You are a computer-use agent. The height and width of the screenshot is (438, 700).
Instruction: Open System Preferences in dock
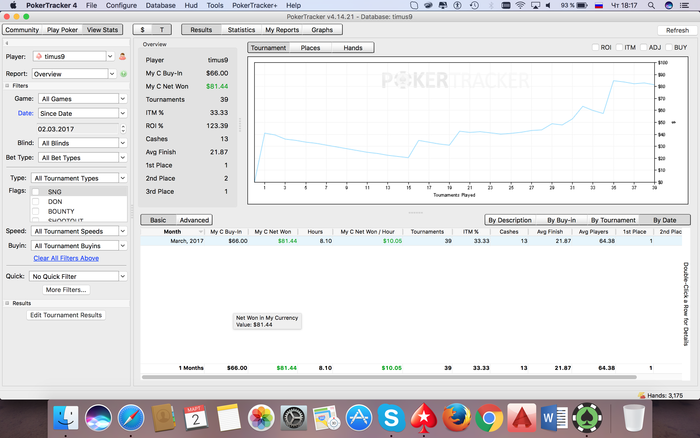pyautogui.click(x=293, y=418)
